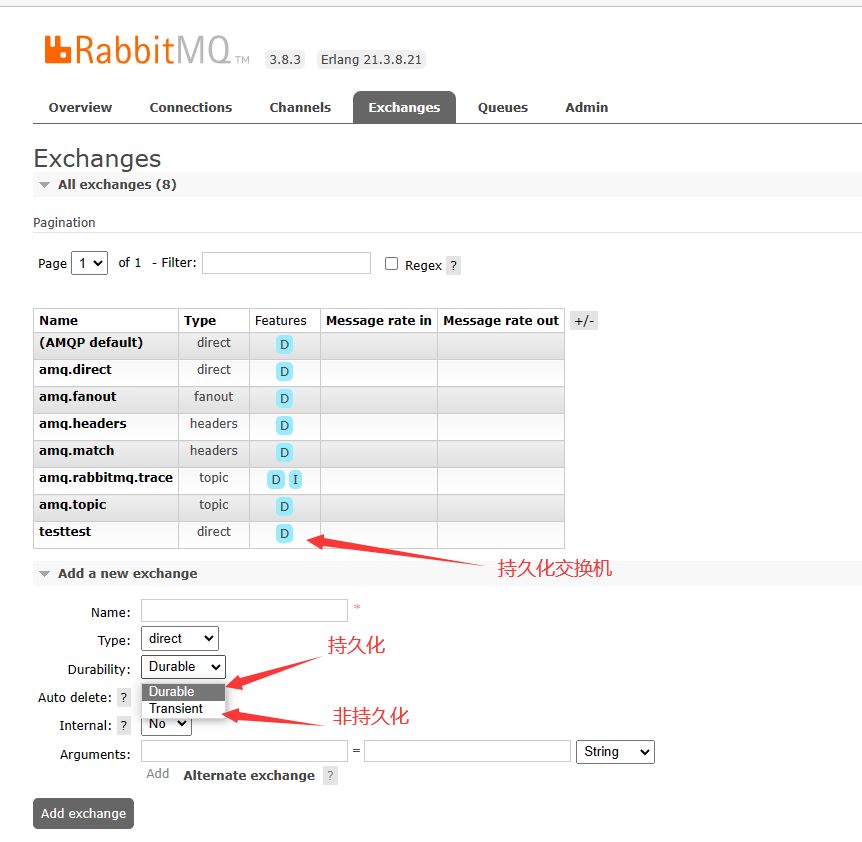Viewport: 862px width, 842px height.
Task: Switch to the Admin tab
Action: pyautogui.click(x=587, y=108)
